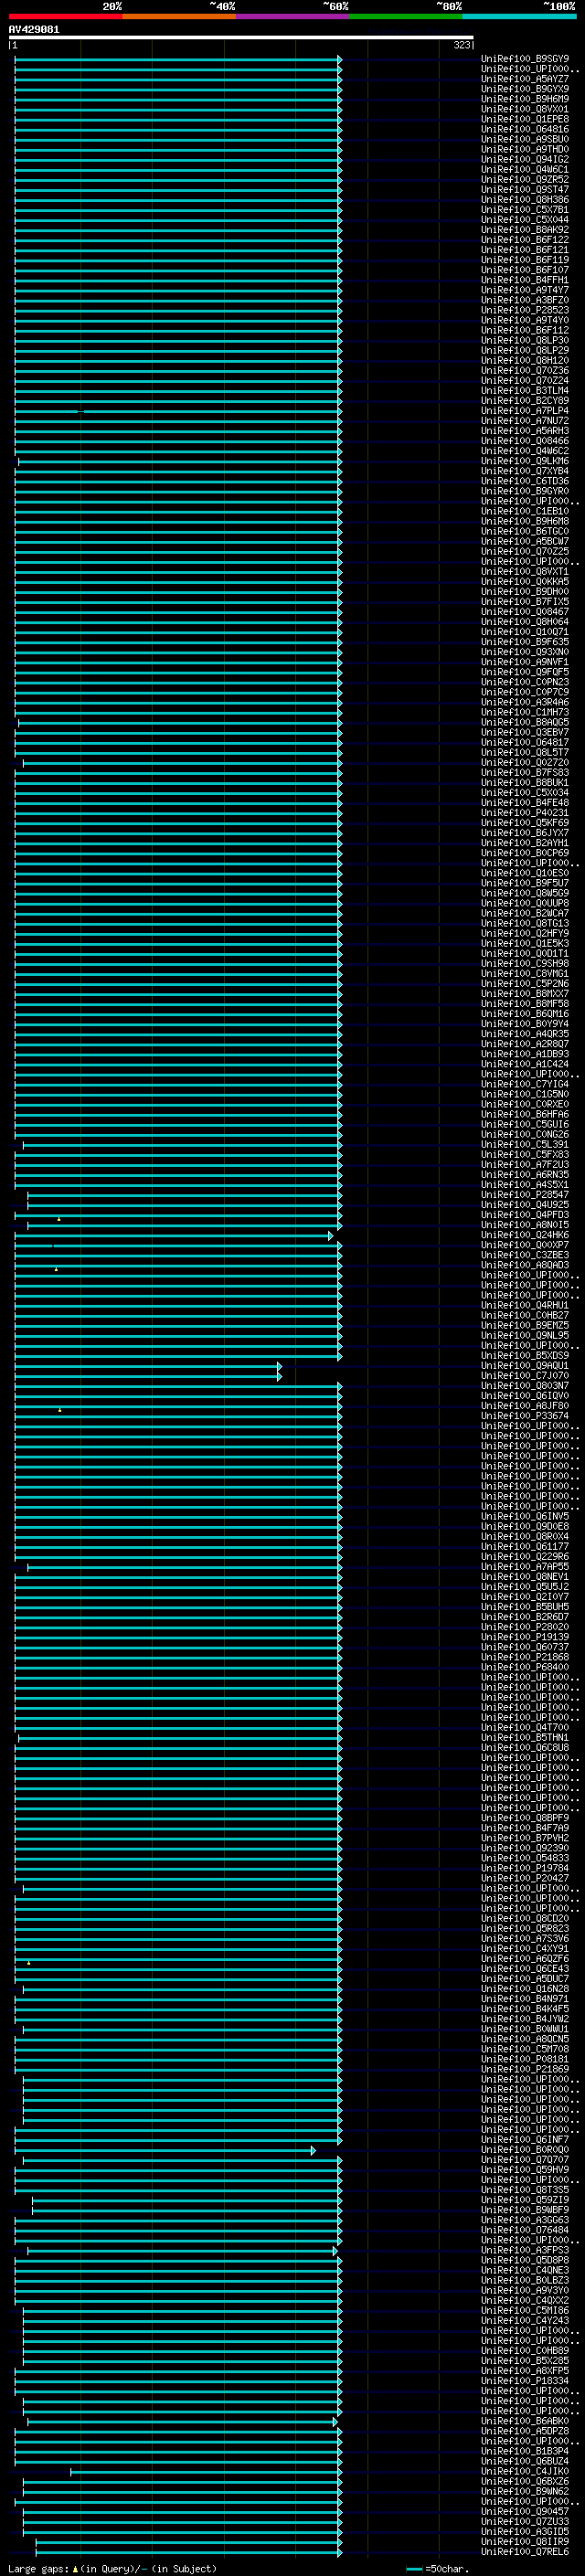Select label UniRef100_P28547
Screen dimensions: 585x2576
(x=525, y=1194)
